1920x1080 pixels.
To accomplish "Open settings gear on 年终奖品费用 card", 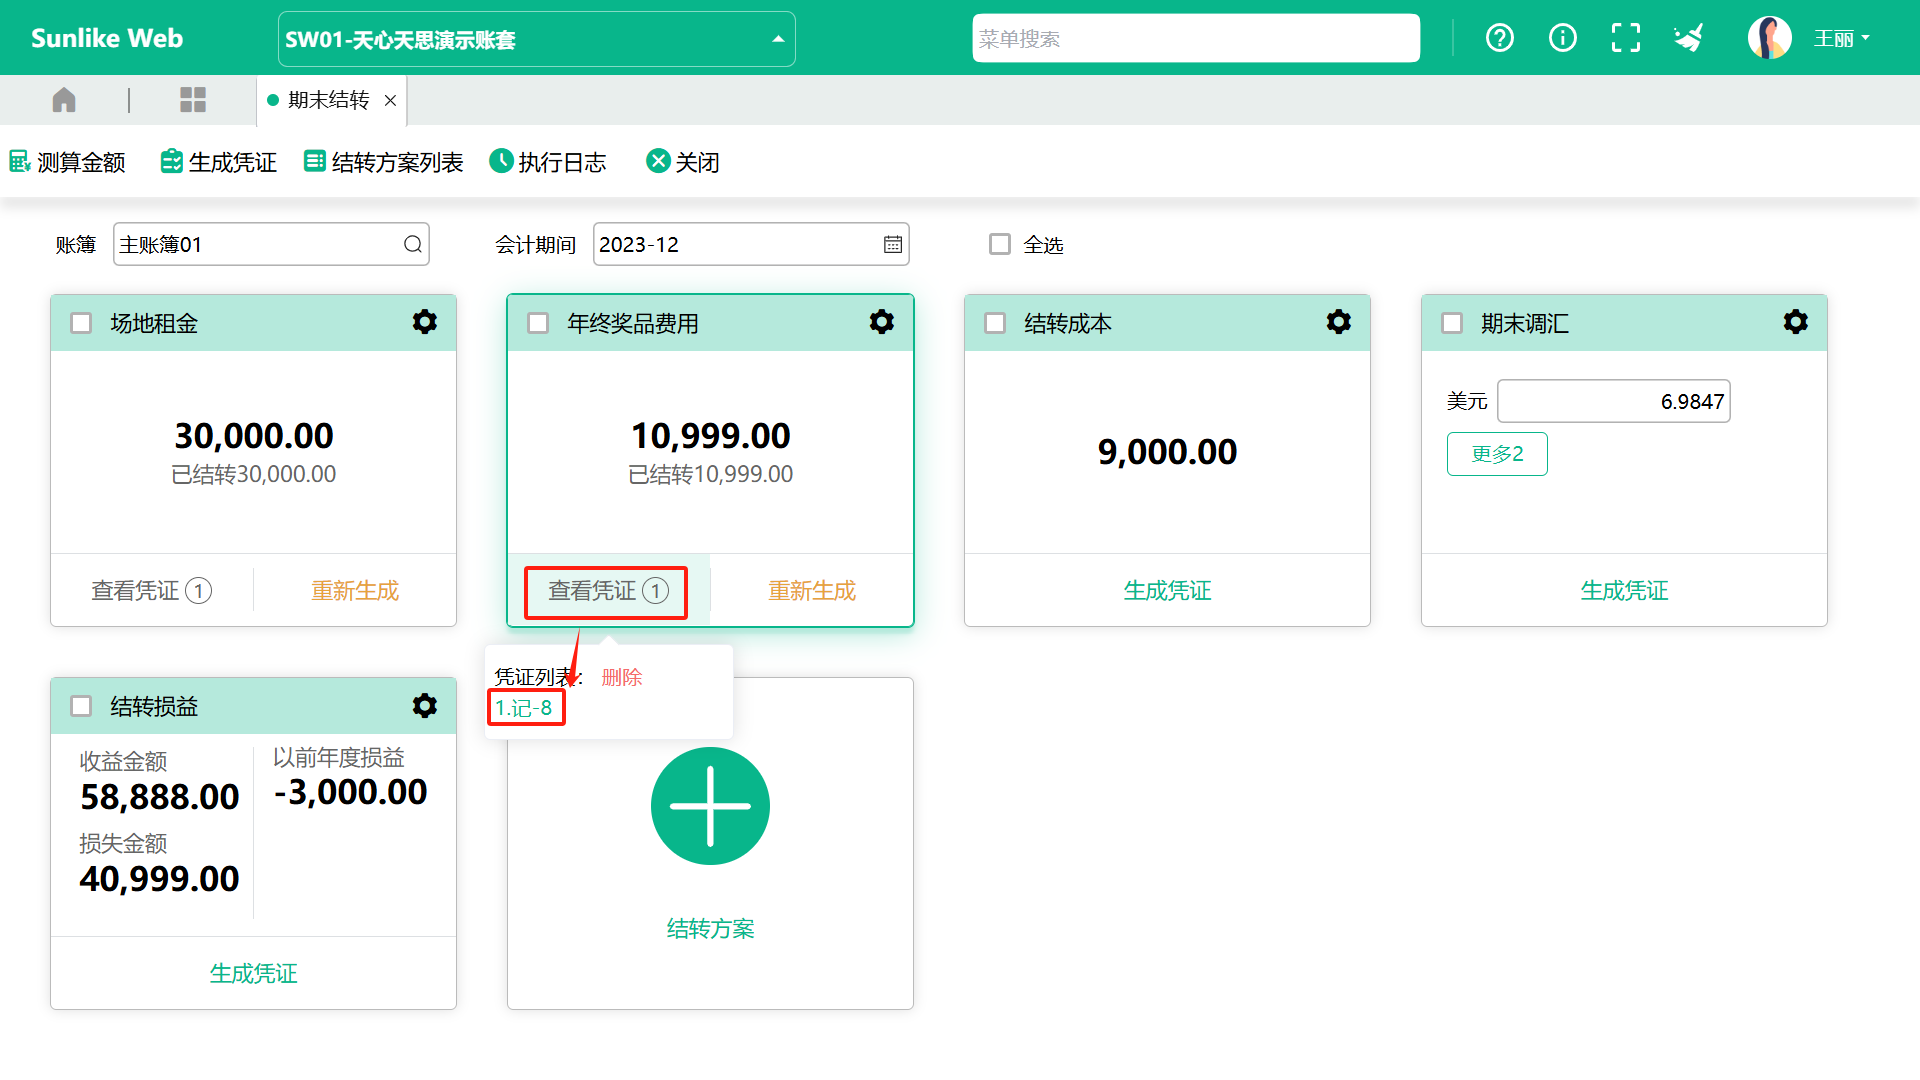I will [x=882, y=322].
